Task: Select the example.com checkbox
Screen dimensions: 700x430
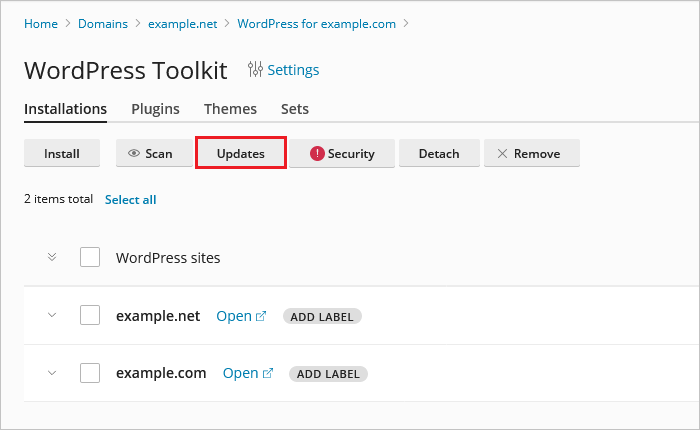Action: point(90,373)
